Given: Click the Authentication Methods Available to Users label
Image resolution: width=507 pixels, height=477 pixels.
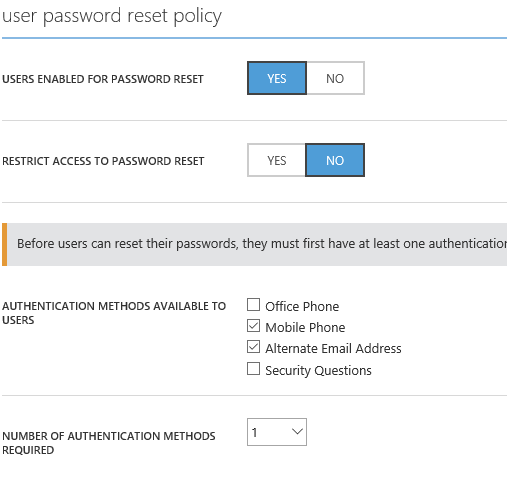Looking at the screenshot, I should tap(114, 313).
